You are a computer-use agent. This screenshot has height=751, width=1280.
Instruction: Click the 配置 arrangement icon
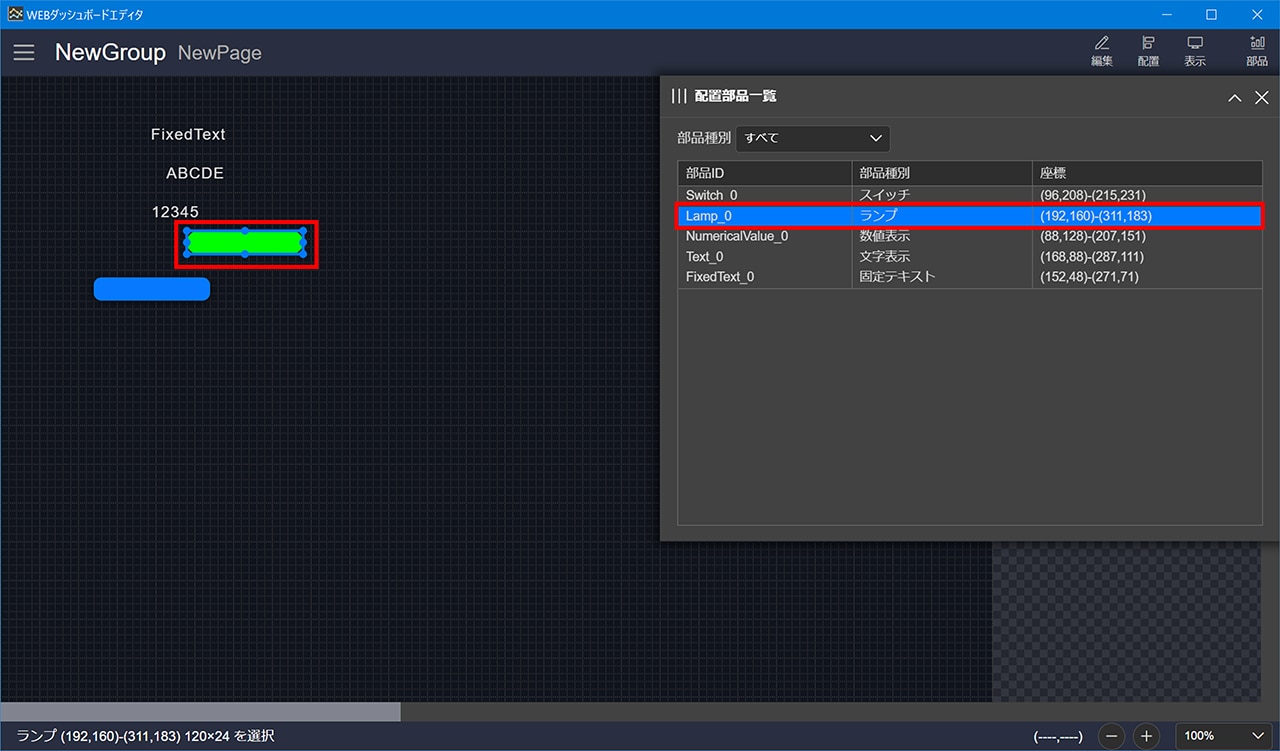pos(1148,51)
